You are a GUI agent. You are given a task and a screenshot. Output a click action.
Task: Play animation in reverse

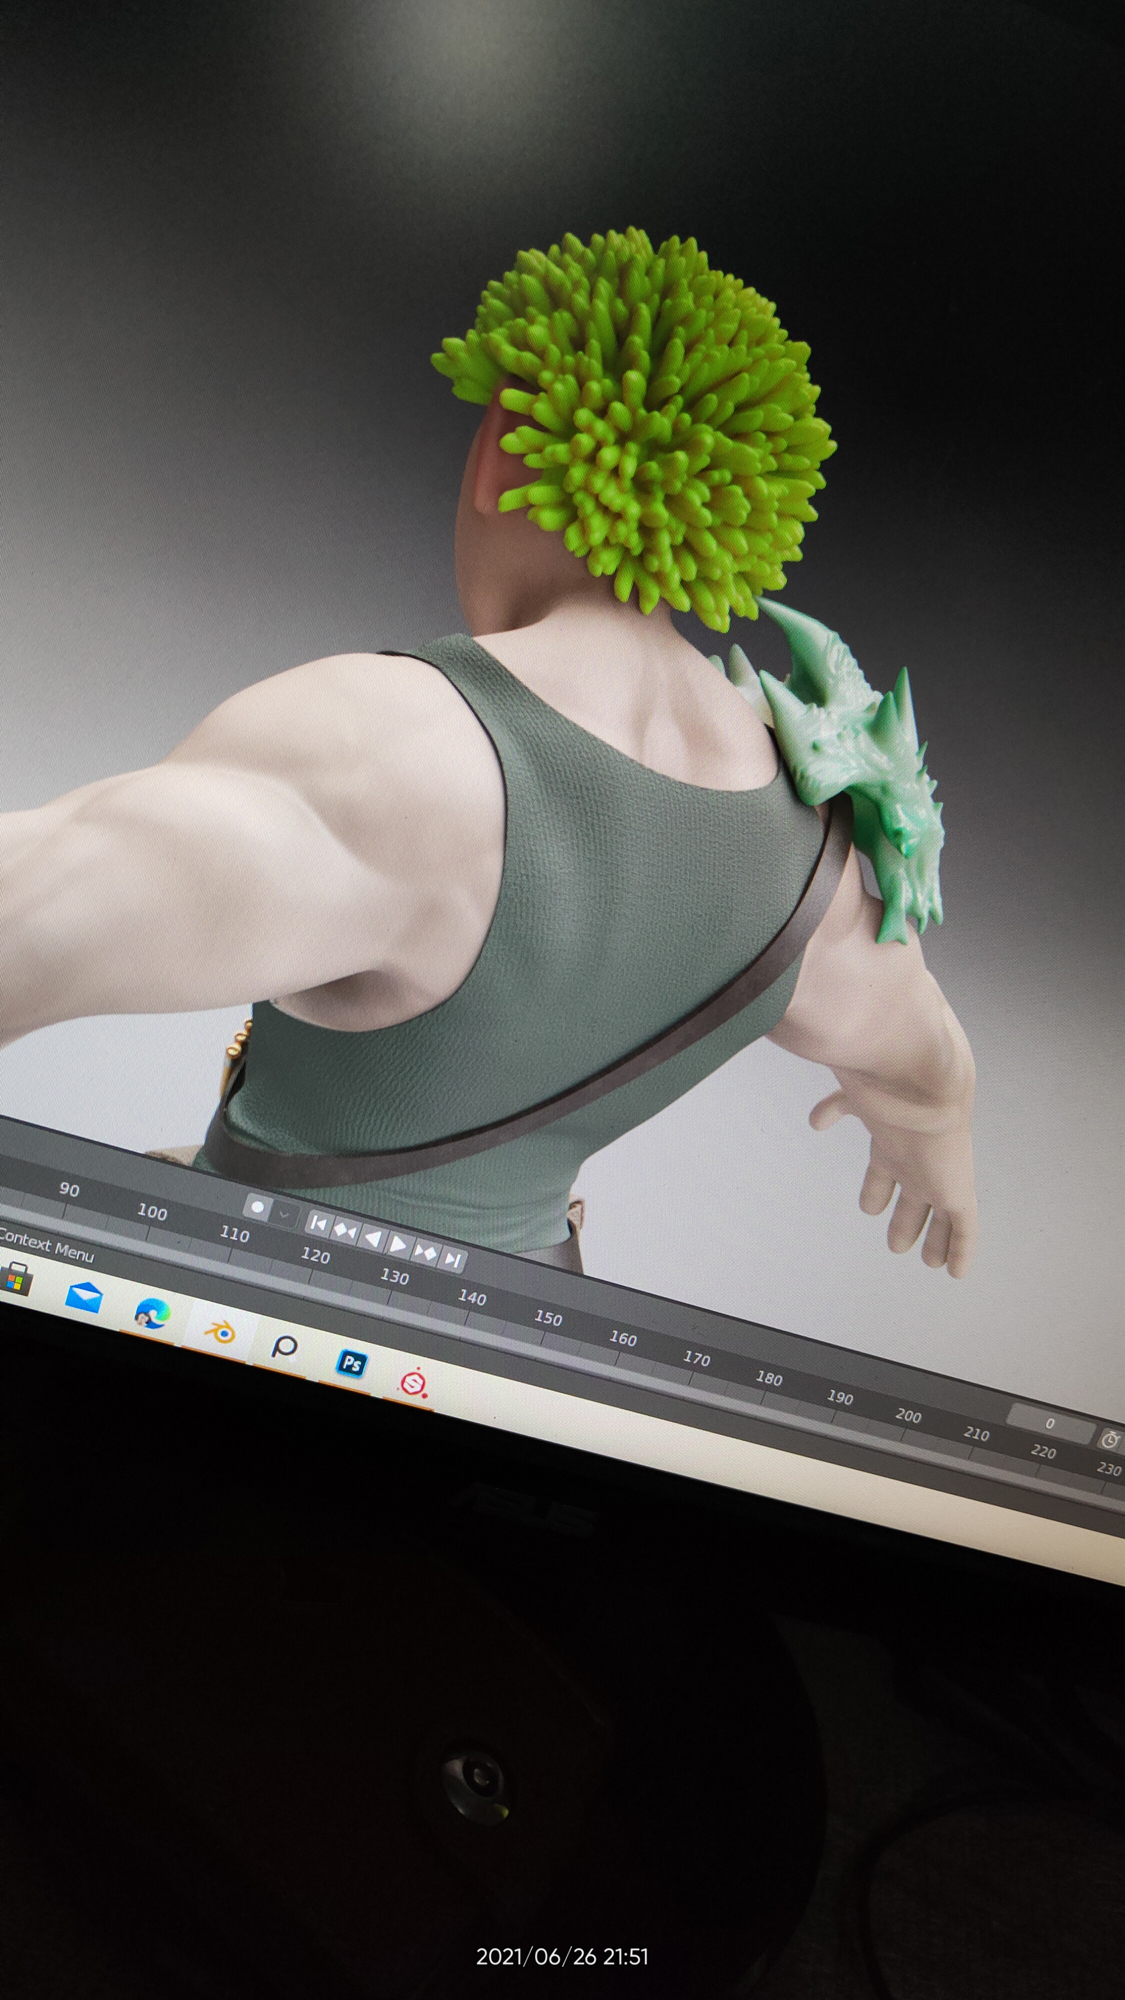[x=372, y=1238]
